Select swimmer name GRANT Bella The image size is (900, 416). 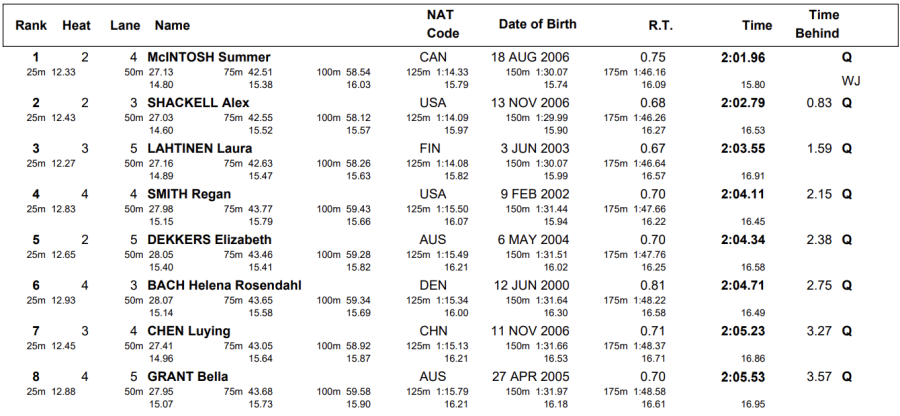coord(188,377)
